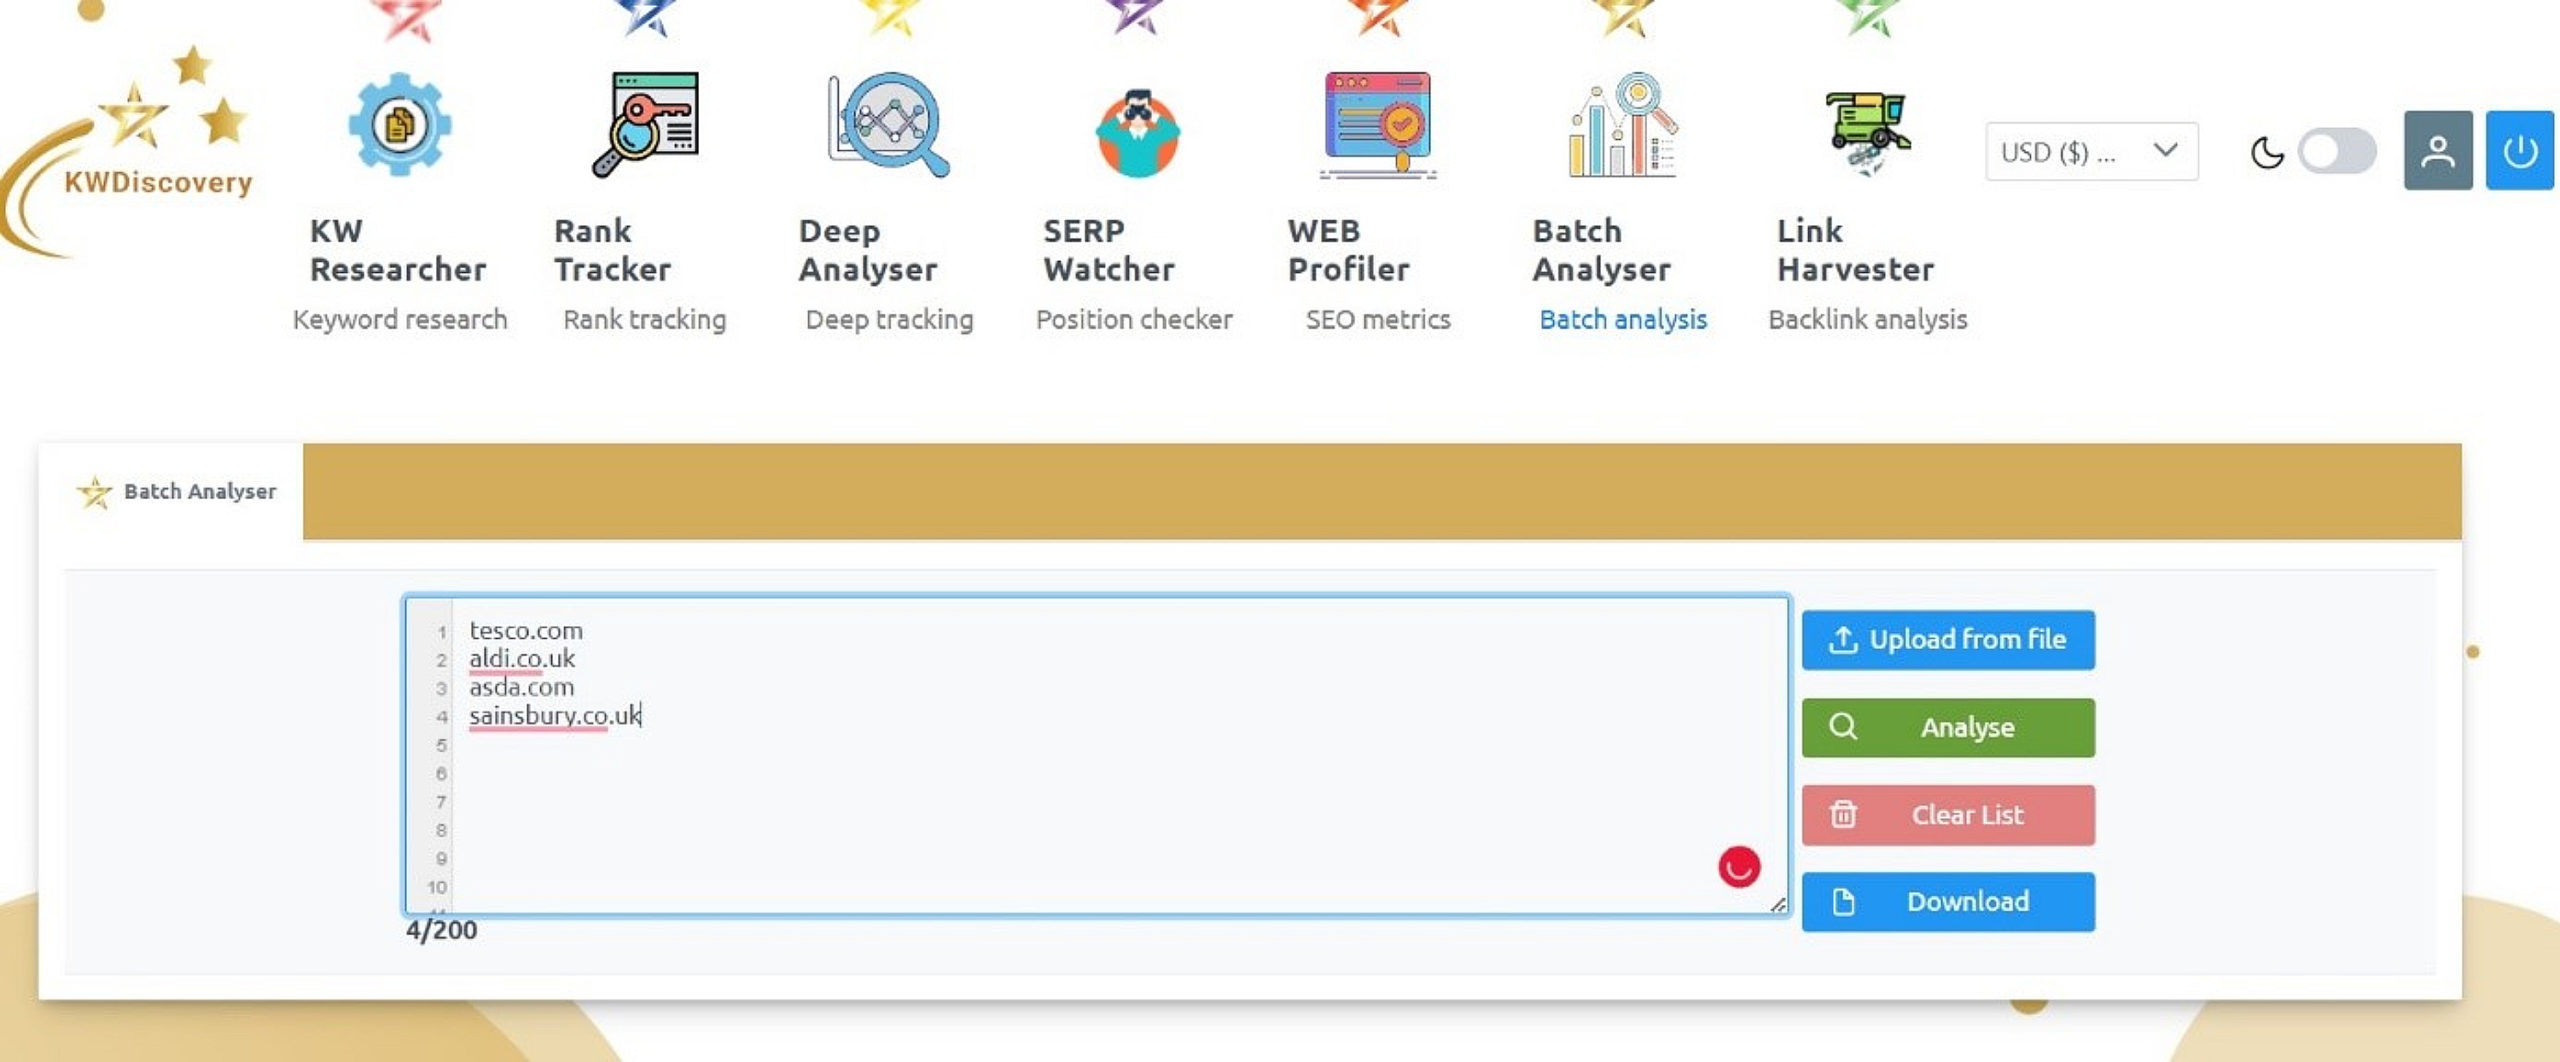This screenshot has height=1062, width=2560.
Task: Open WEB Profiler browser window icon
Action: [1378, 125]
